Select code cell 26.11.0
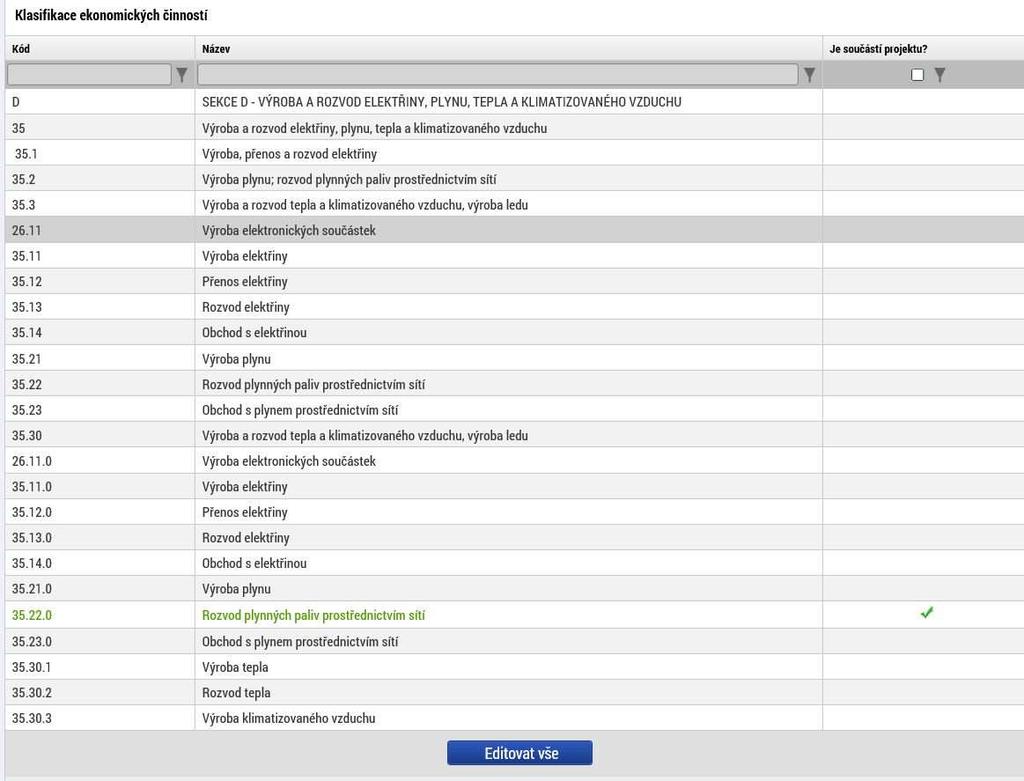Viewport: 1024px width, 781px height. (x=31, y=461)
